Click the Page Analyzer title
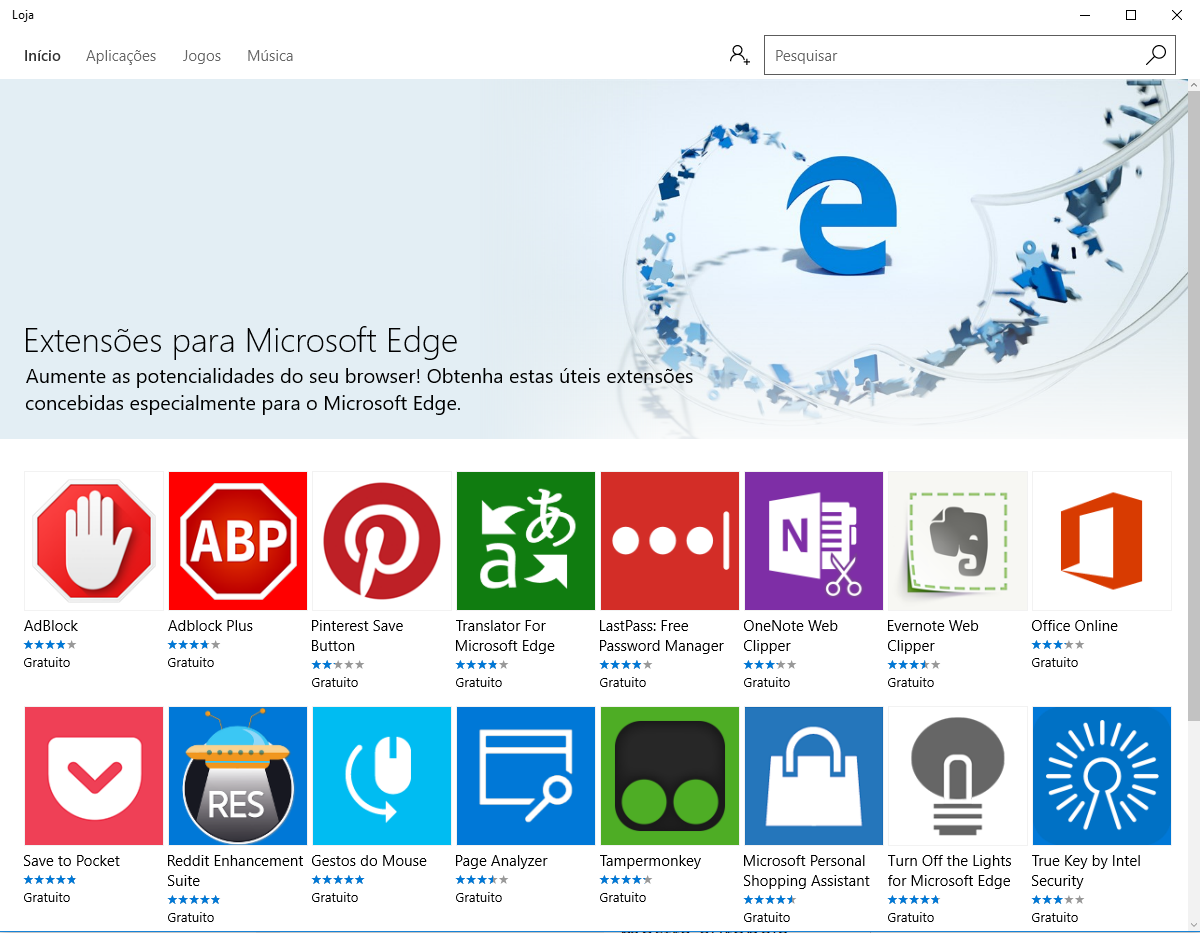Screen dimensions: 1200x933 (x=501, y=861)
